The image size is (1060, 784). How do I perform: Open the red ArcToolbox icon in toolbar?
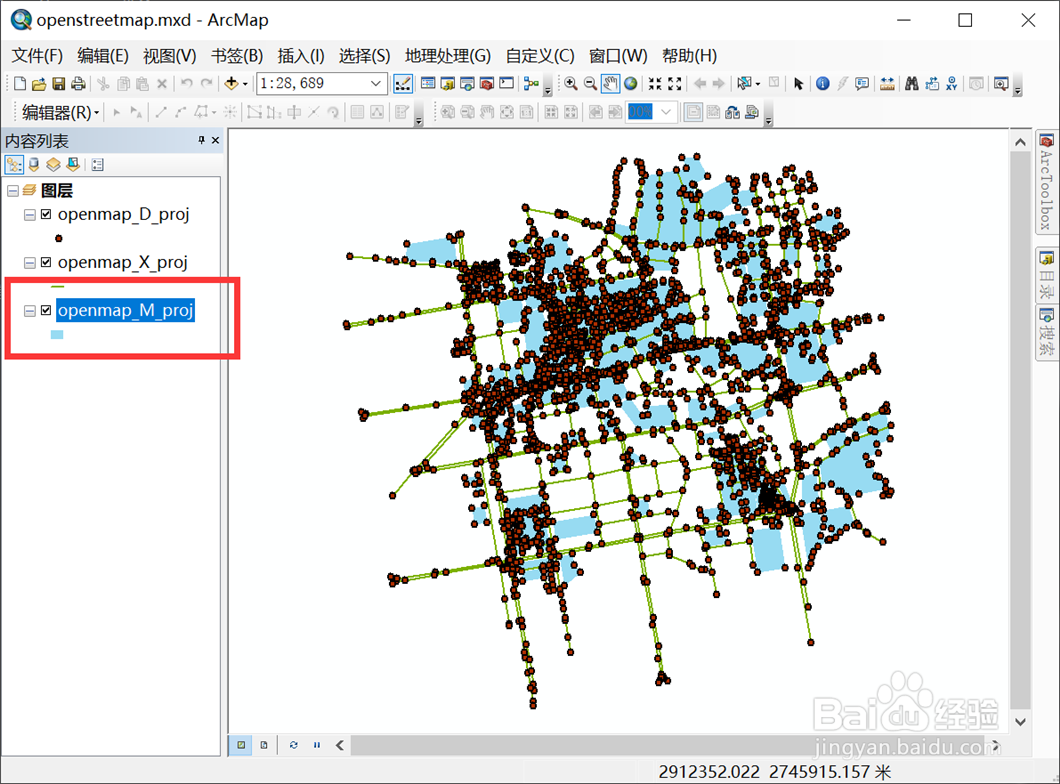487,83
